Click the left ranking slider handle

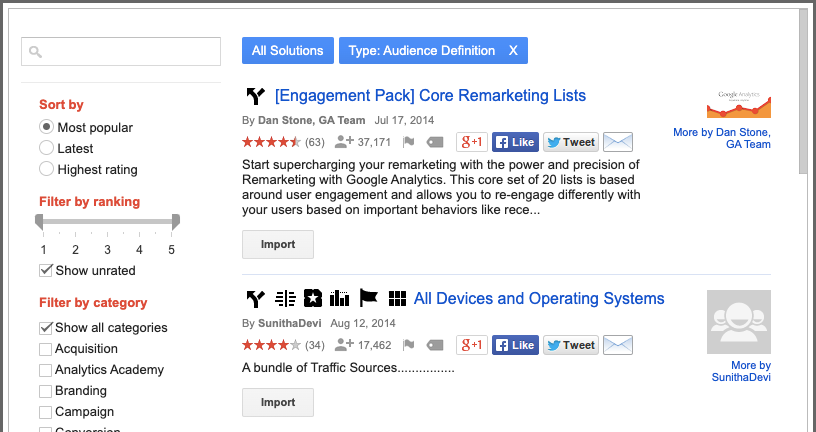pyautogui.click(x=39, y=222)
